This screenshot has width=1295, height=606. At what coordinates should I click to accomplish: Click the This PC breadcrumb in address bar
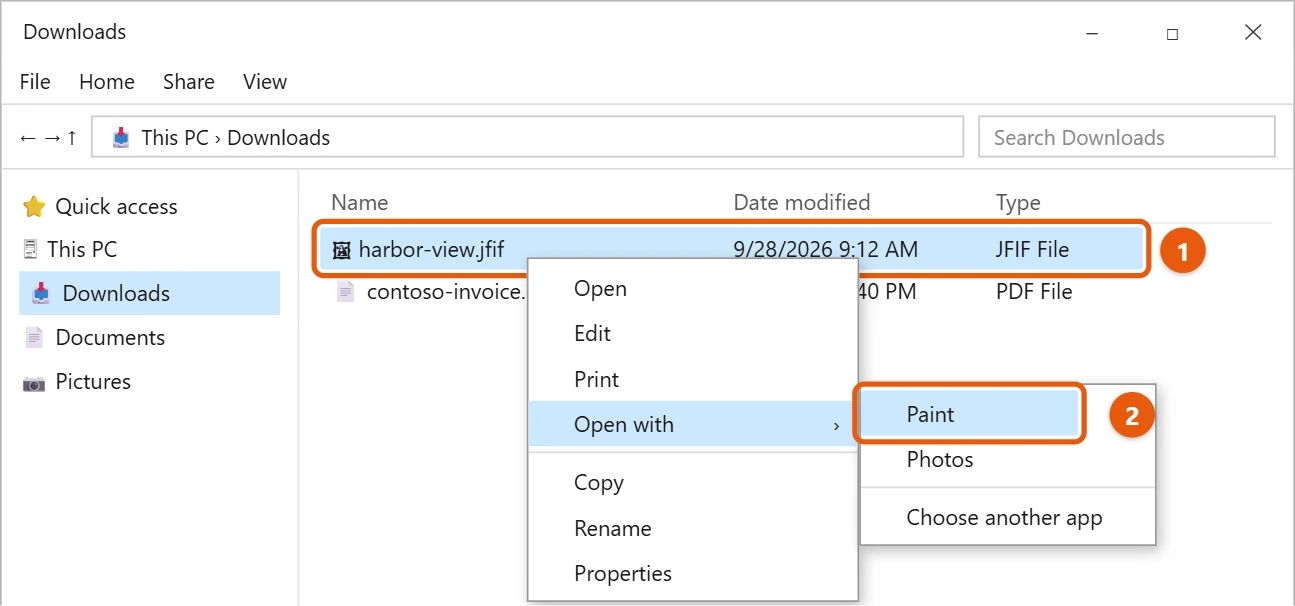(x=175, y=138)
